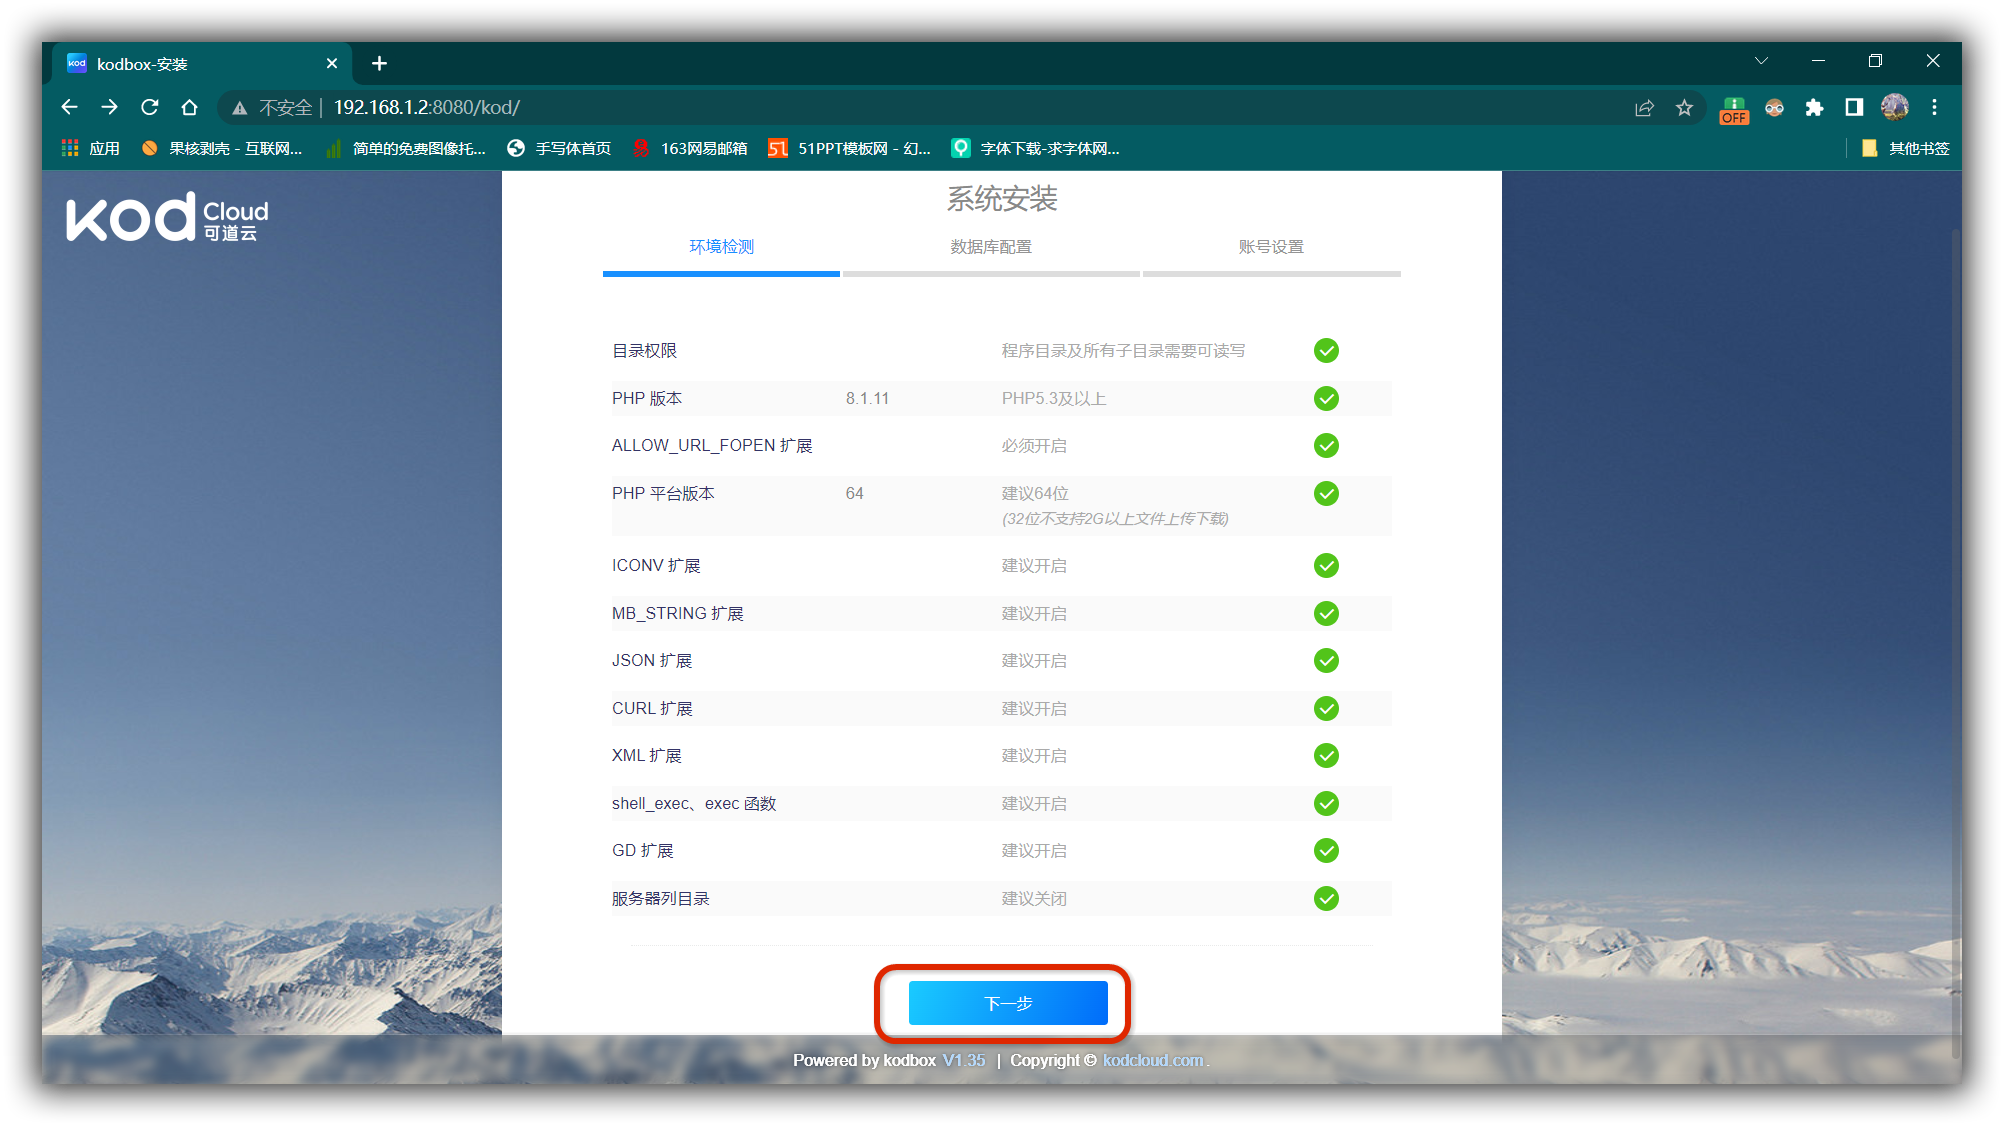This screenshot has height=1126, width=2004.
Task: Open the 手写体首页 bookmark
Action: (559, 148)
